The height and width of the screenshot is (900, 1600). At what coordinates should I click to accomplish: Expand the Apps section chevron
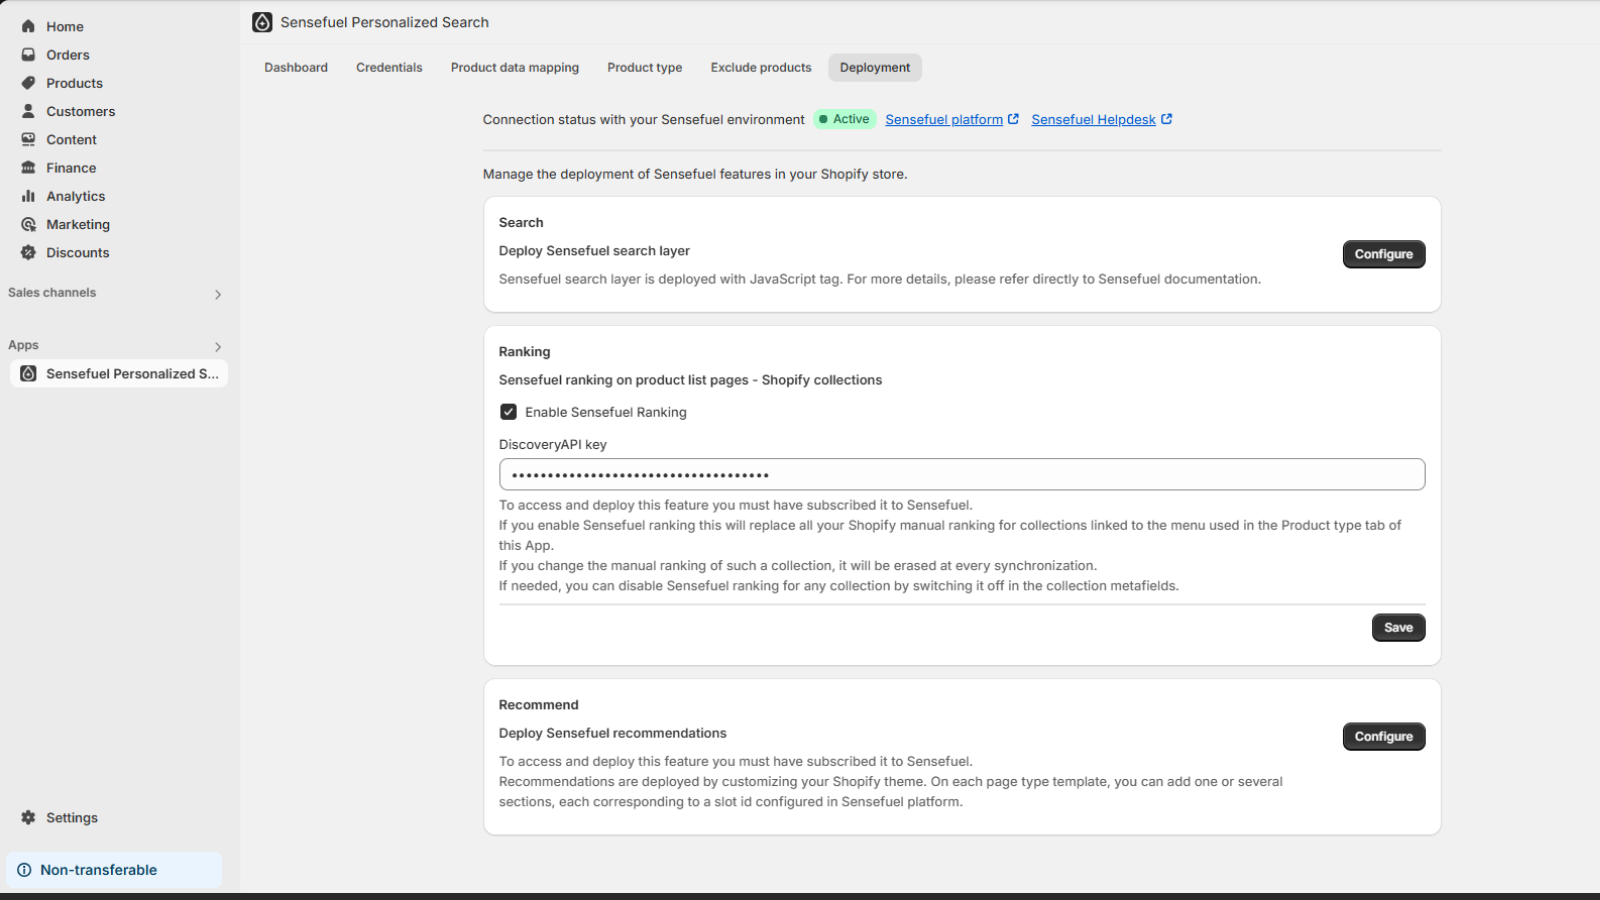point(217,346)
